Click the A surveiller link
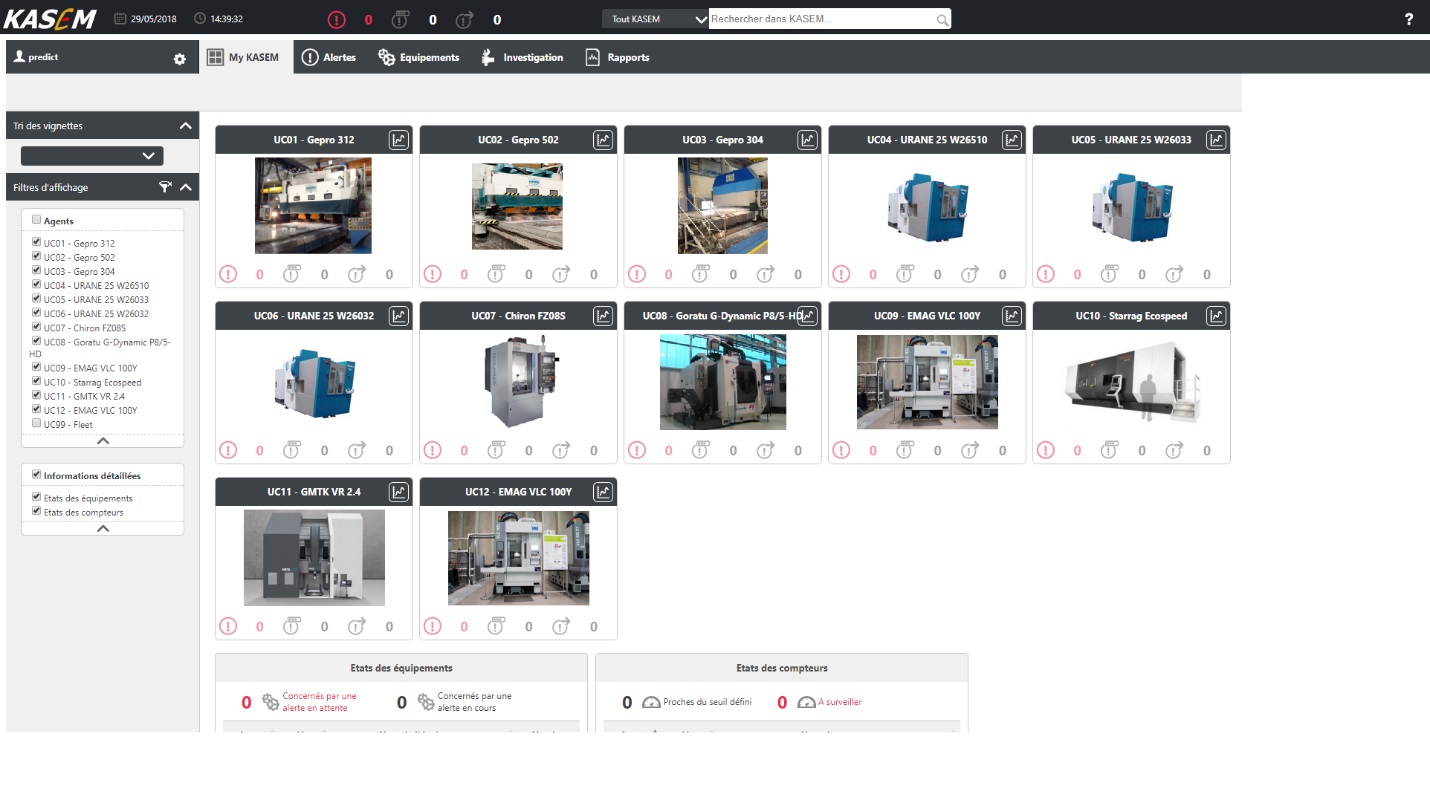1430x800 pixels. point(839,702)
